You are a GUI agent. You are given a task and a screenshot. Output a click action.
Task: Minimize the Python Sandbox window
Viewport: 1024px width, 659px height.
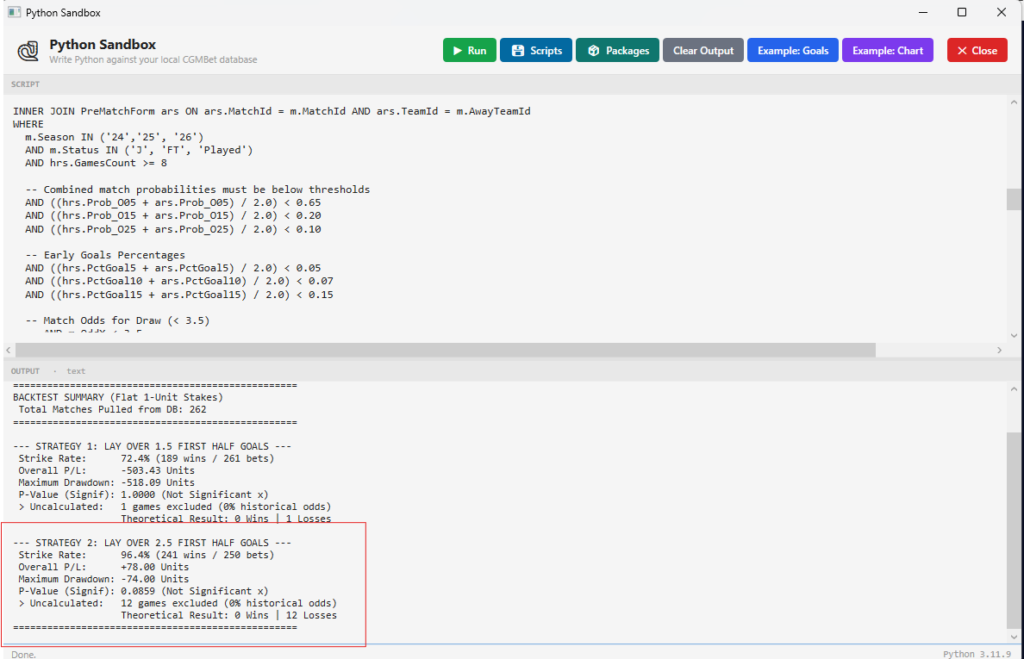click(916, 12)
